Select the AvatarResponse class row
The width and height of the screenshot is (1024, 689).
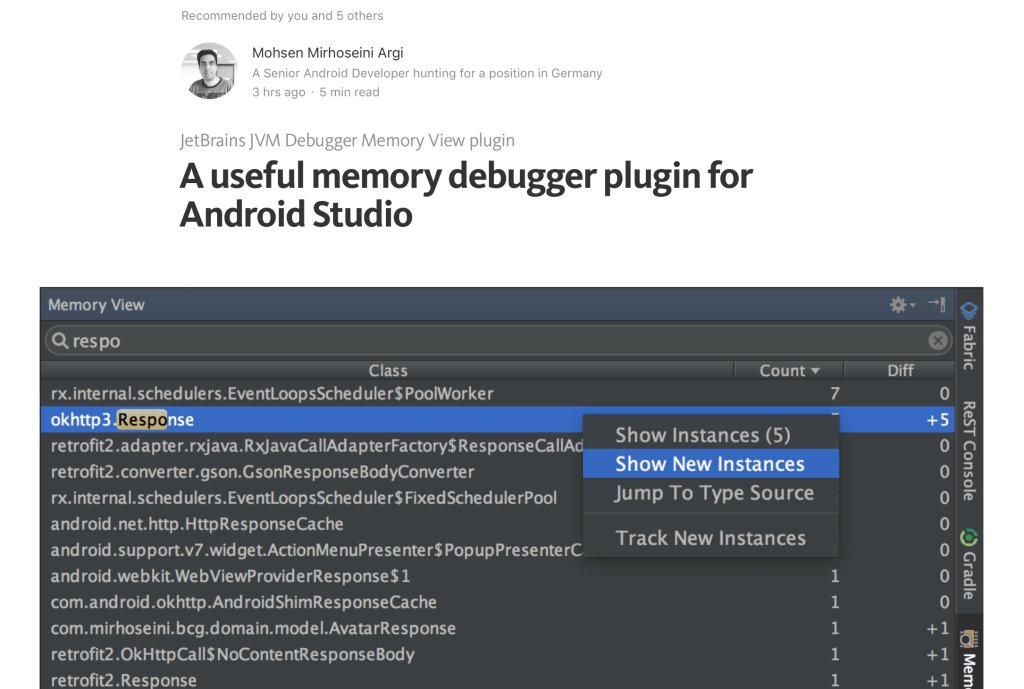click(x=498, y=628)
